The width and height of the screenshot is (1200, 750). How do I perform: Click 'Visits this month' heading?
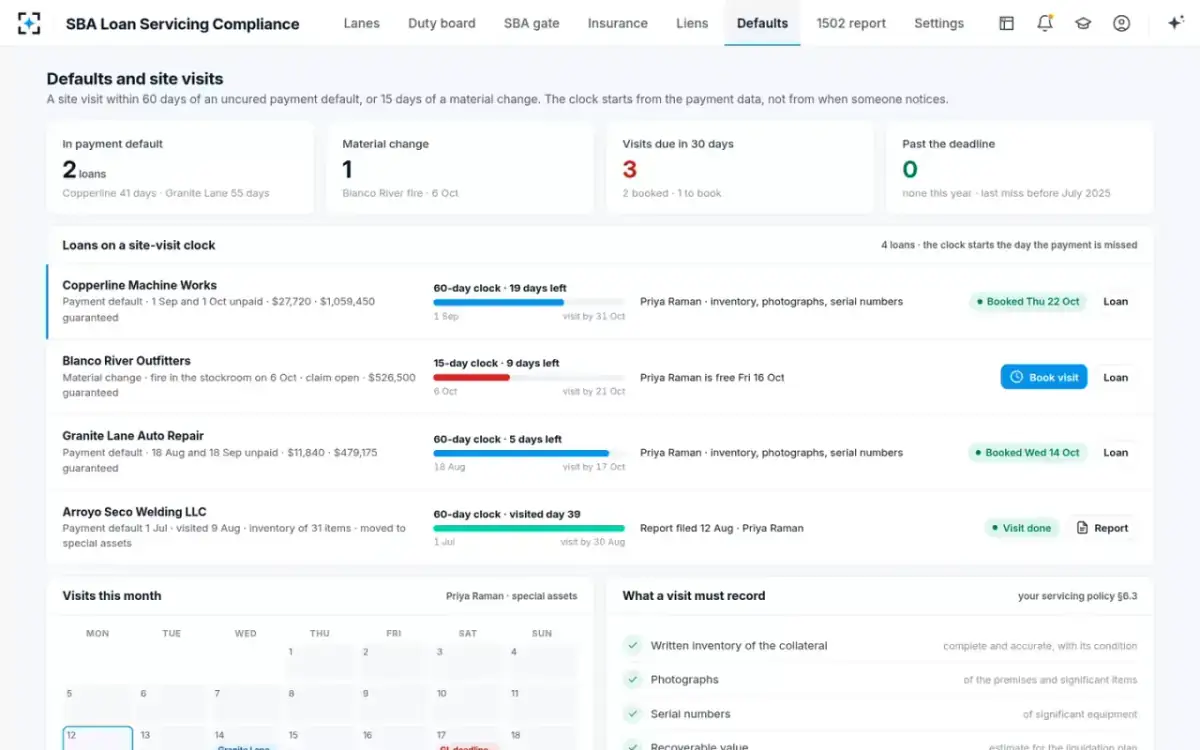click(x=112, y=596)
